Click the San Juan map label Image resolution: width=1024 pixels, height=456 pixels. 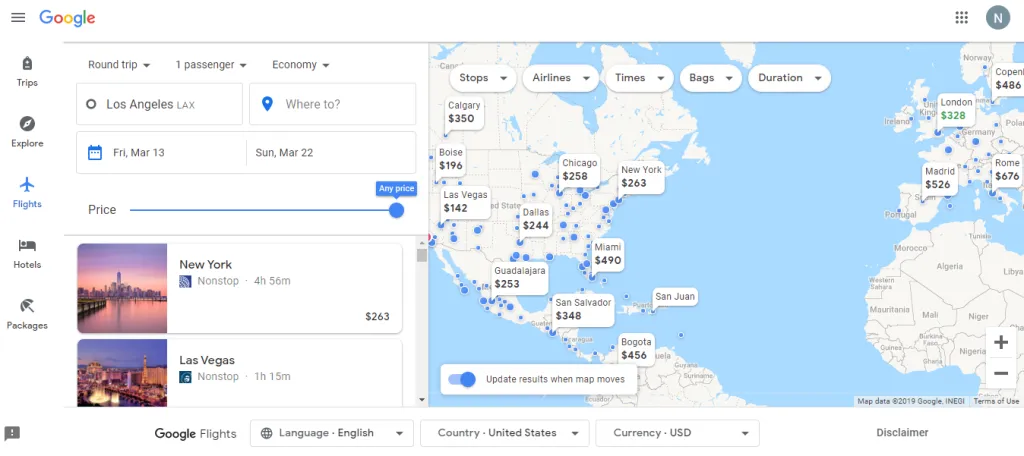[675, 297]
